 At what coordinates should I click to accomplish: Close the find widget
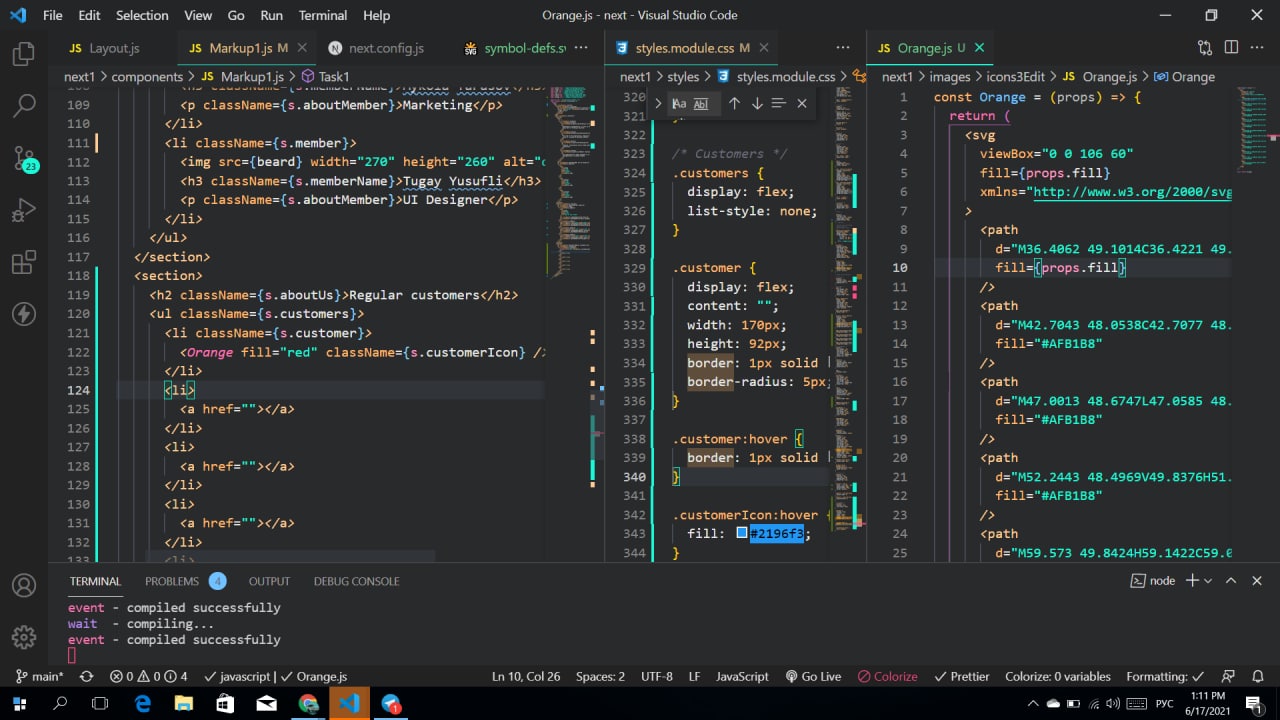pos(801,103)
